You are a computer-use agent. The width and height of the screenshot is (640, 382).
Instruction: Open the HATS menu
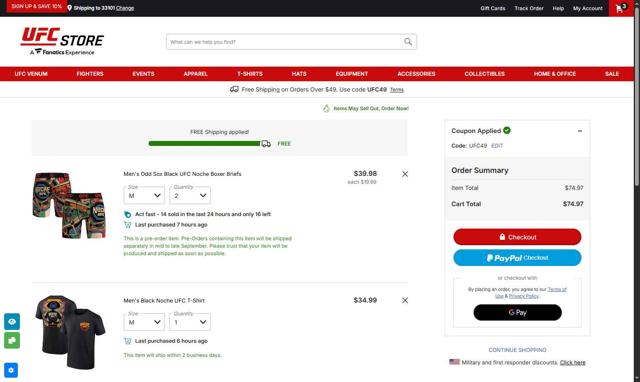299,74
